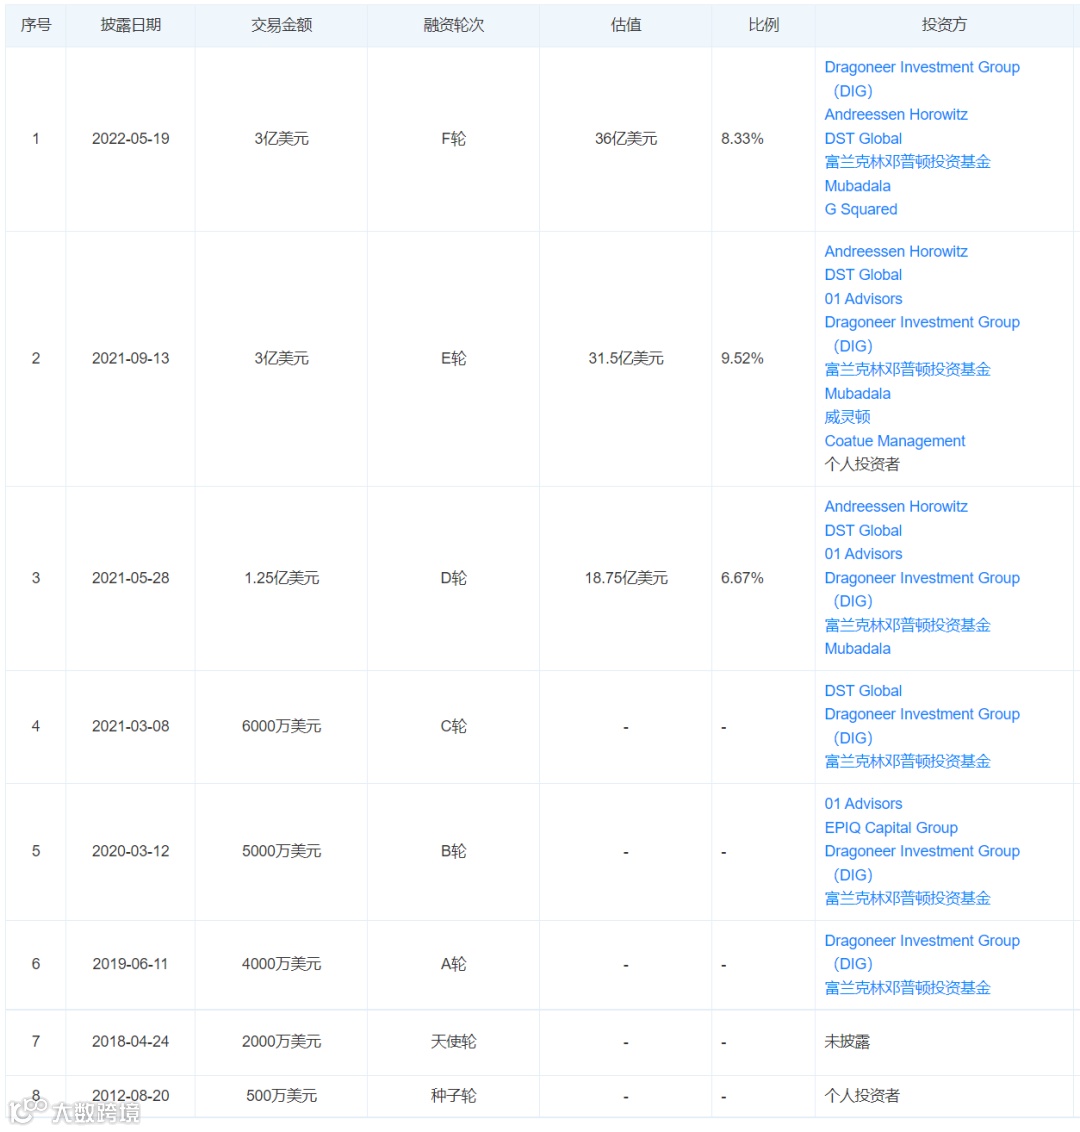Screen dimensions: 1080x1132
Task: Open Dragoneer Investment Group link in D轮 row
Action: [922, 589]
